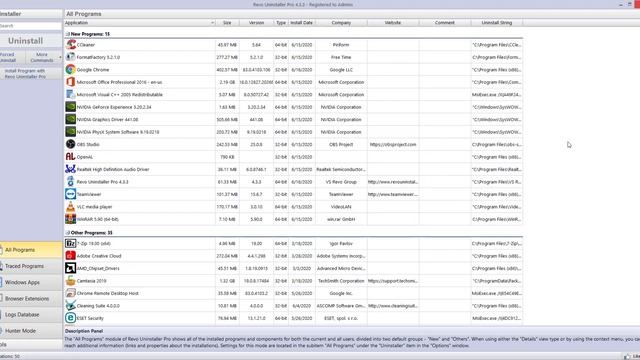The height and width of the screenshot is (360, 640).
Task: Open the Logs Database section
Action: tap(31, 314)
